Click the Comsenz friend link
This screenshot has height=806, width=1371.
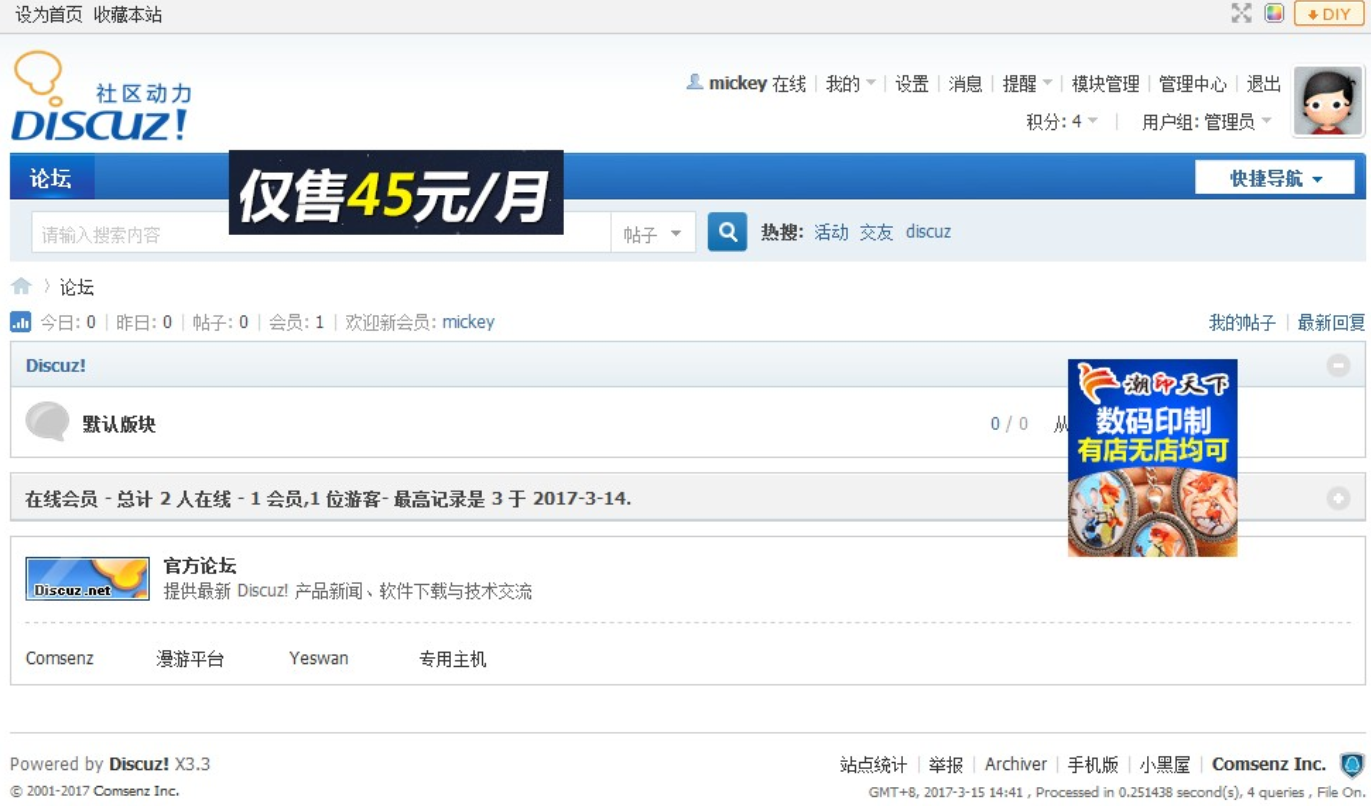[x=59, y=659]
